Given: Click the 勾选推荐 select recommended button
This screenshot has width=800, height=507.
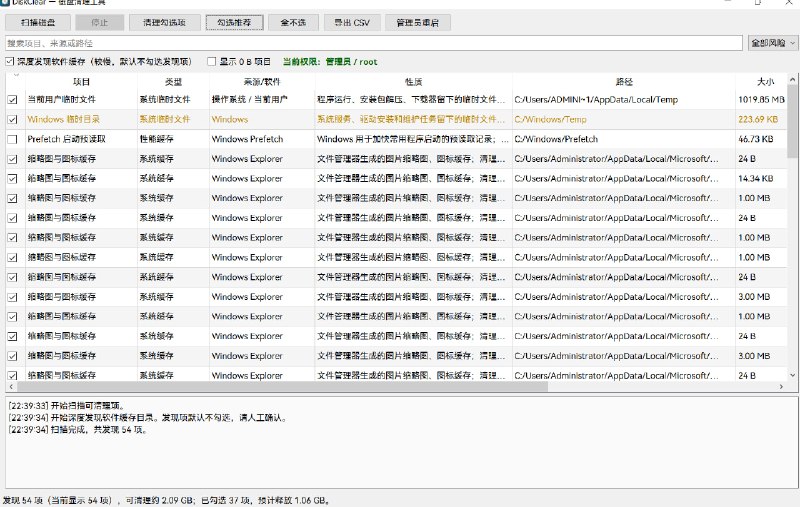Looking at the screenshot, I should click(235, 22).
